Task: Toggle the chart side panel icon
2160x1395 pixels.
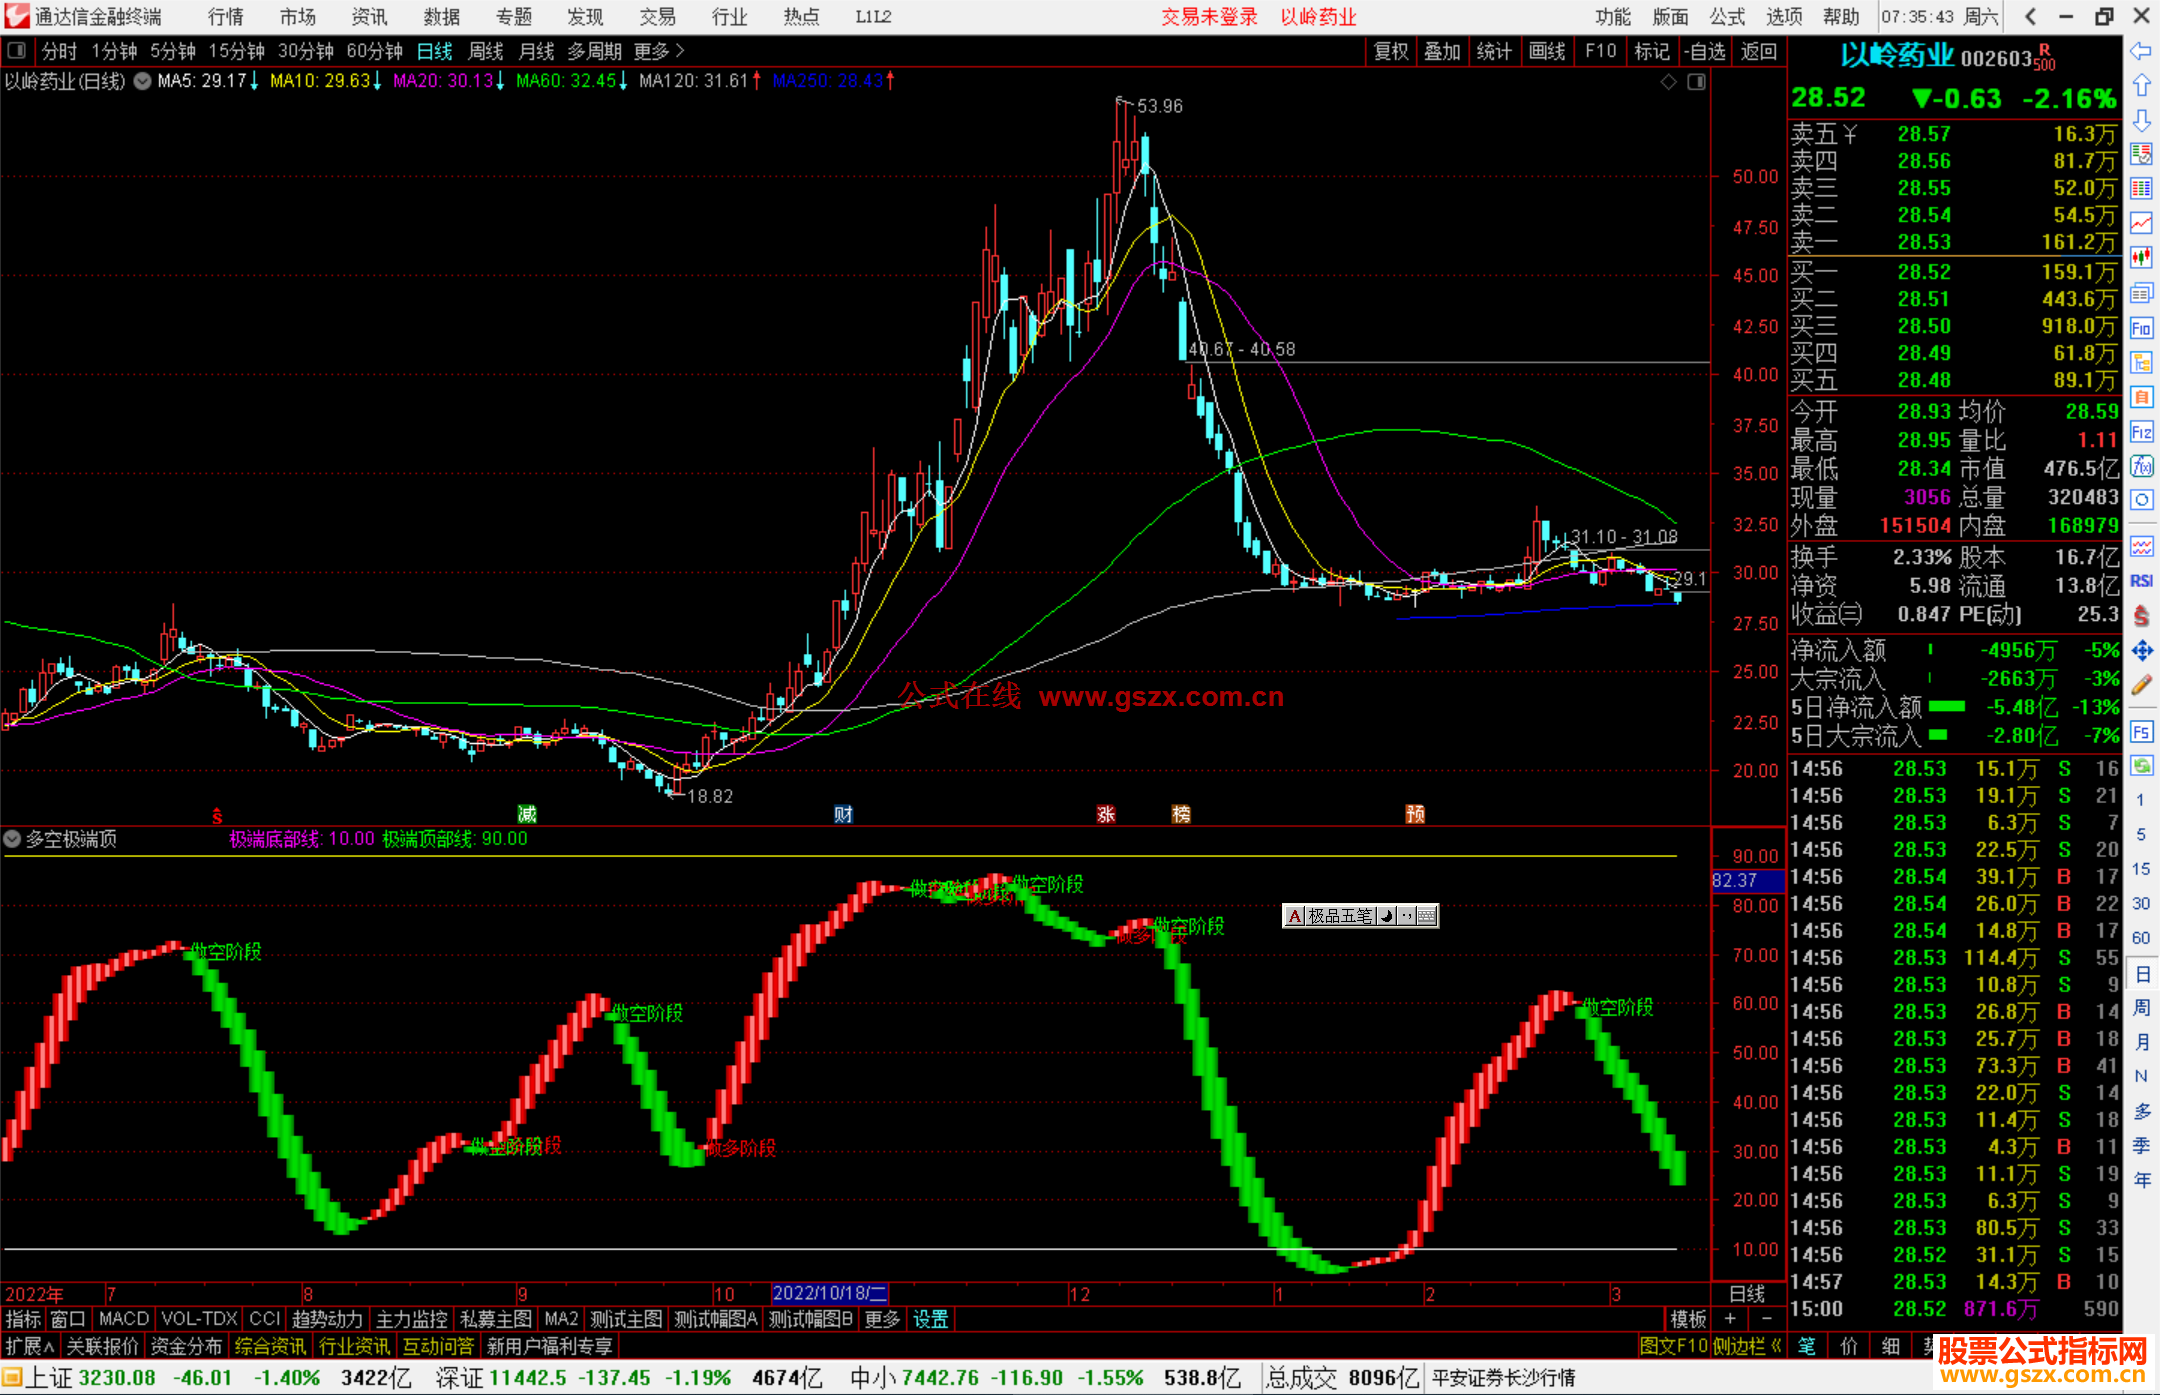Action: coord(1696,82)
